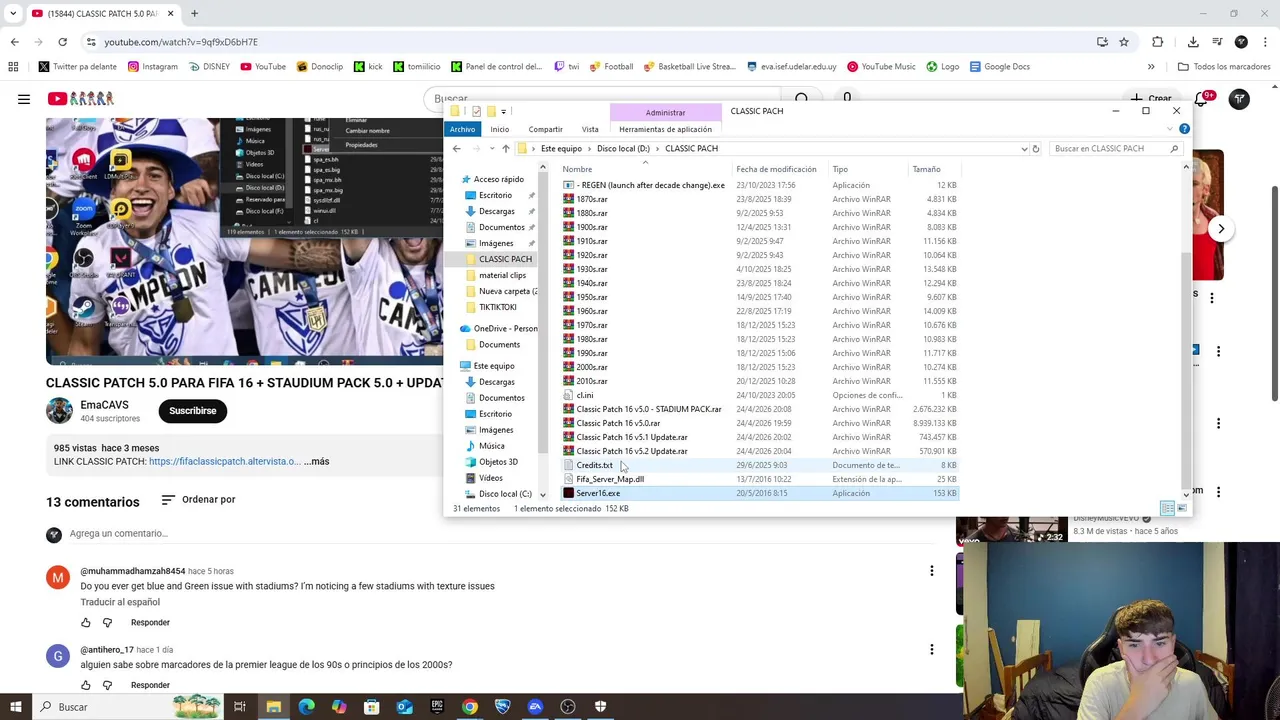Reload the page in Chrome
Screen dimensions: 1280x720
click(62, 42)
